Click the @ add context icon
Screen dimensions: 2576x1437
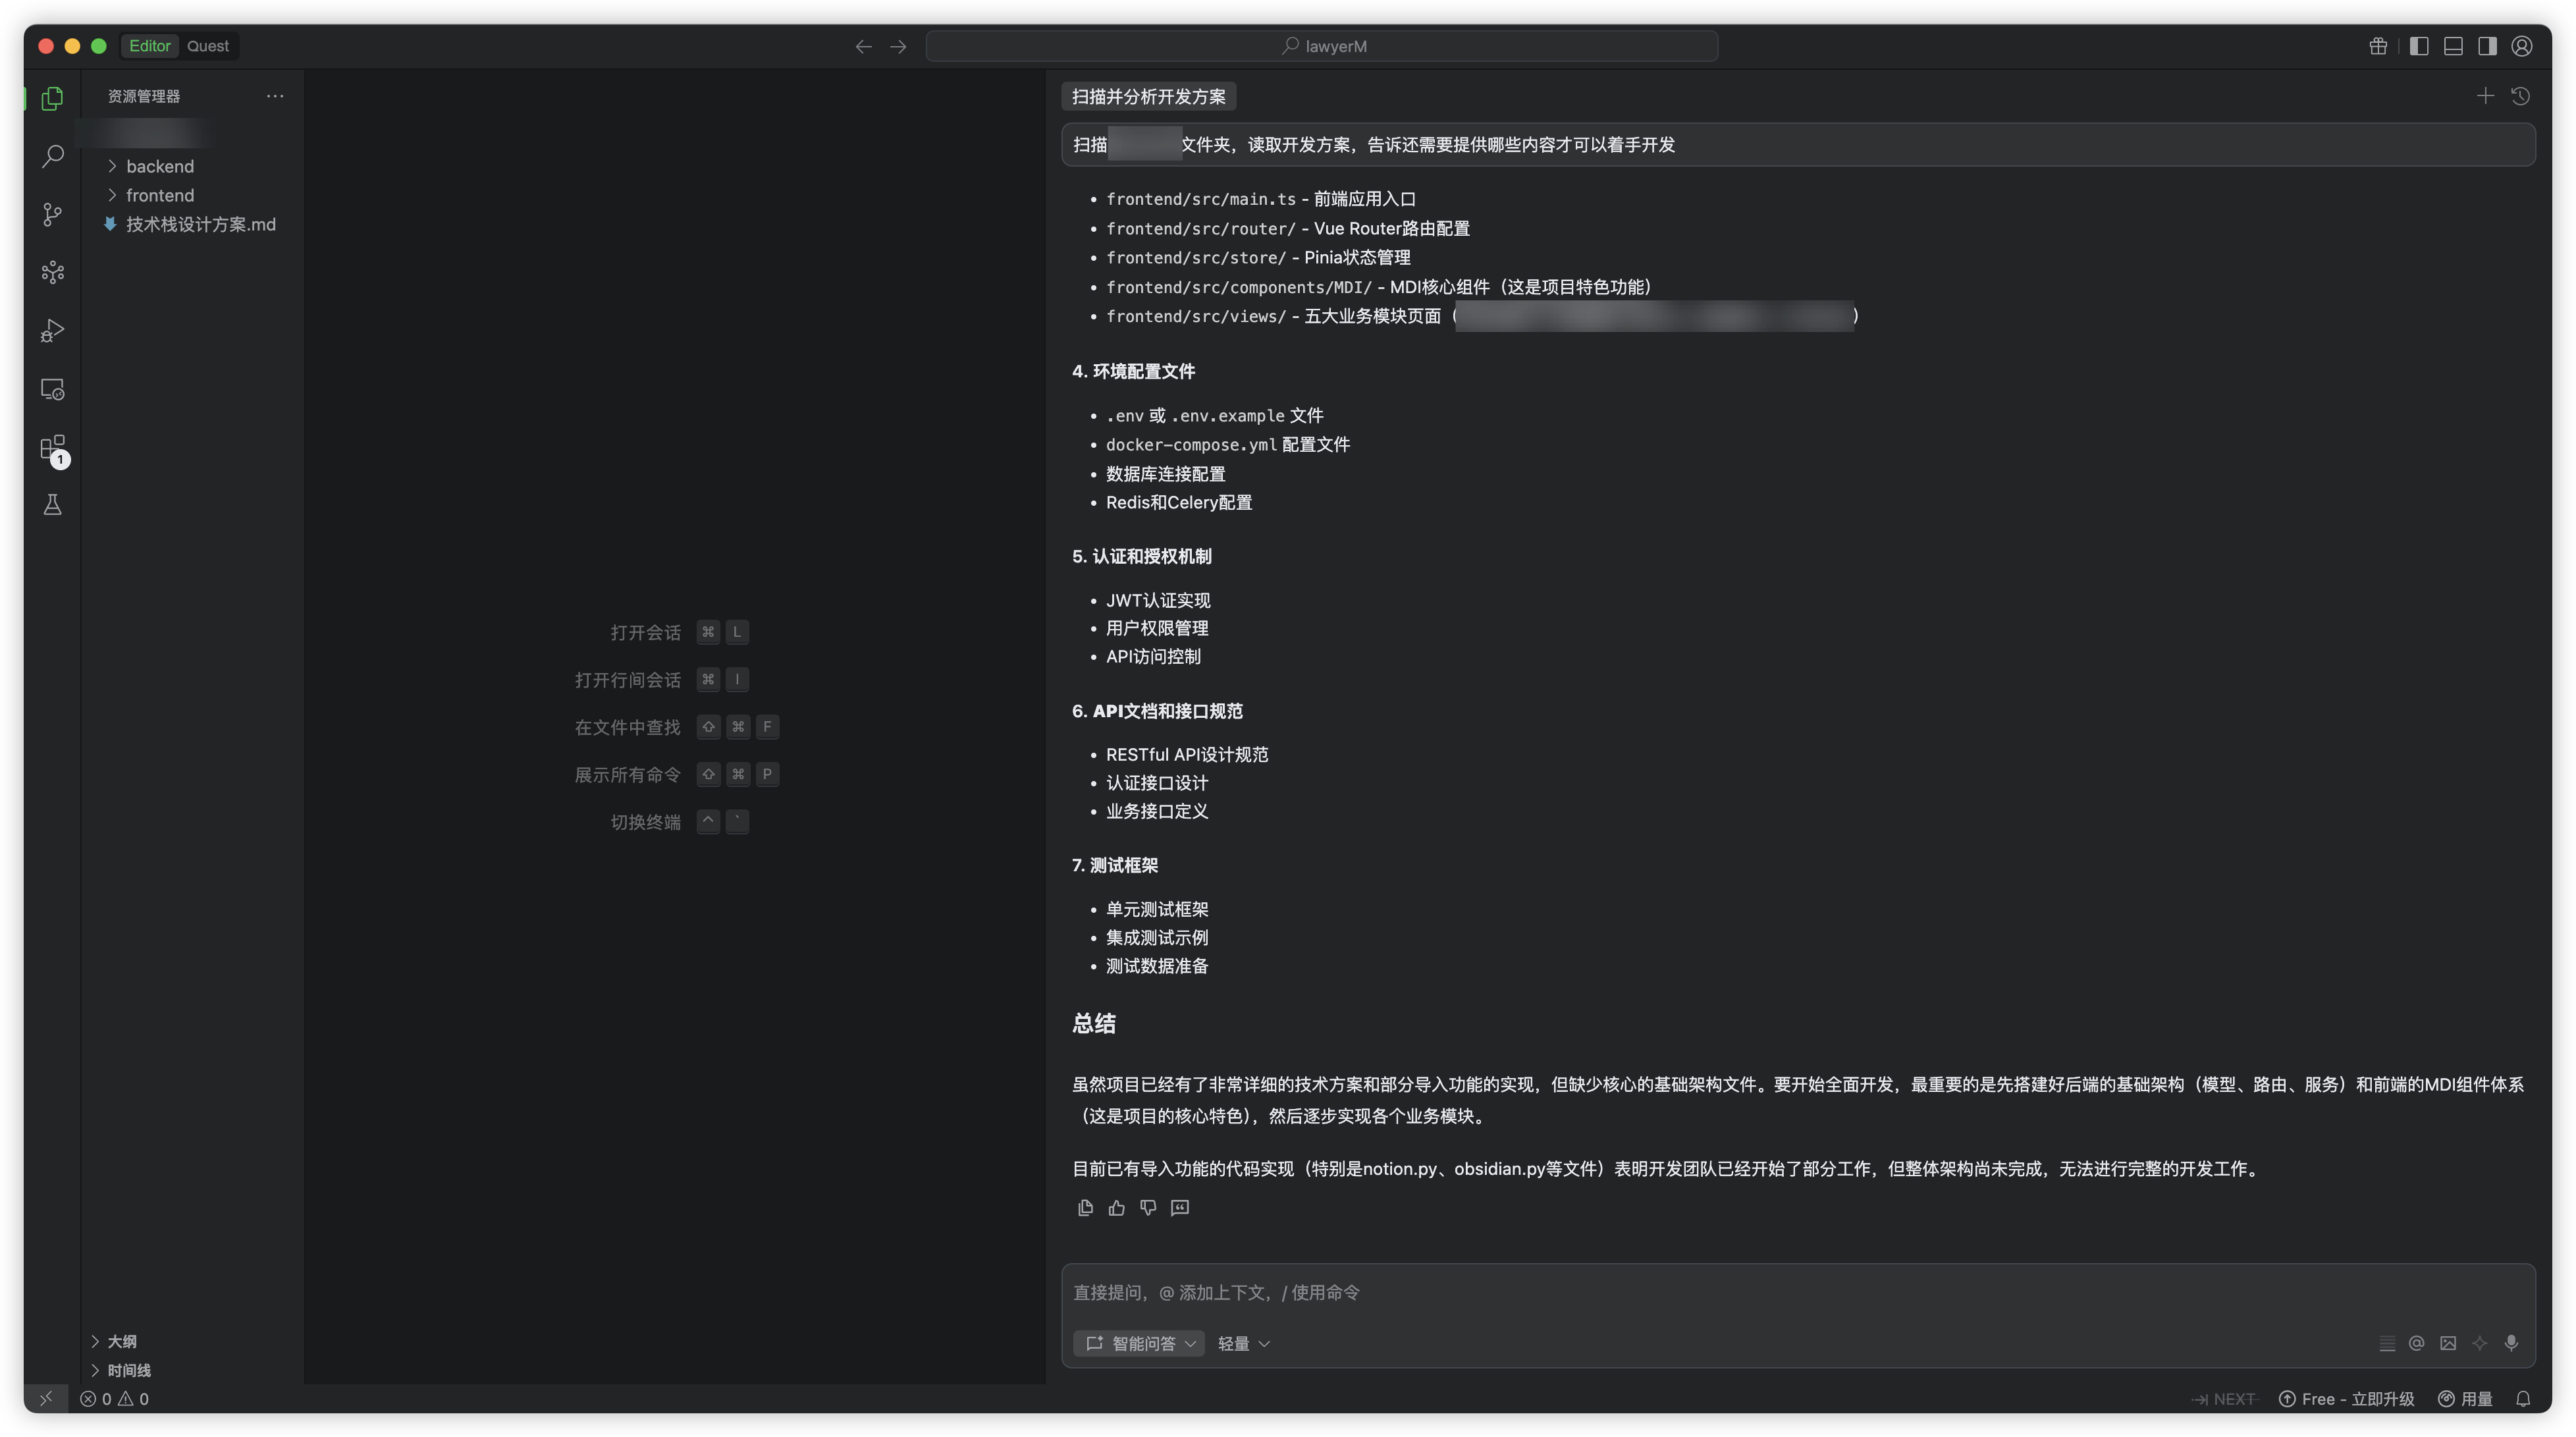2416,1343
